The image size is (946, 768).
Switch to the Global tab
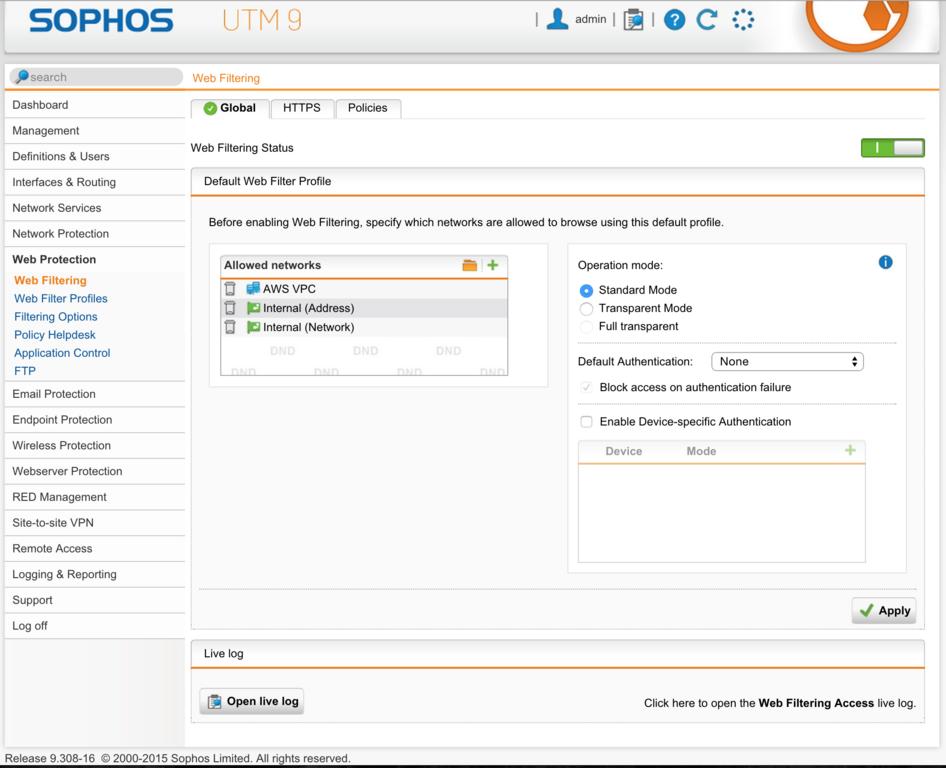(x=230, y=108)
